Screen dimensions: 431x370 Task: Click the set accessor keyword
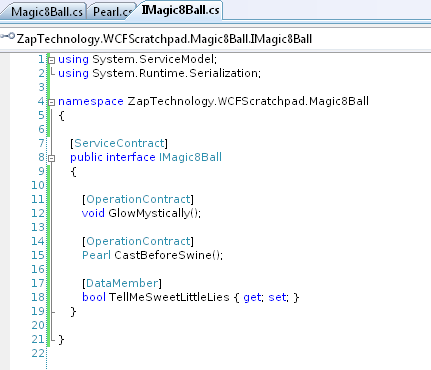277,297
